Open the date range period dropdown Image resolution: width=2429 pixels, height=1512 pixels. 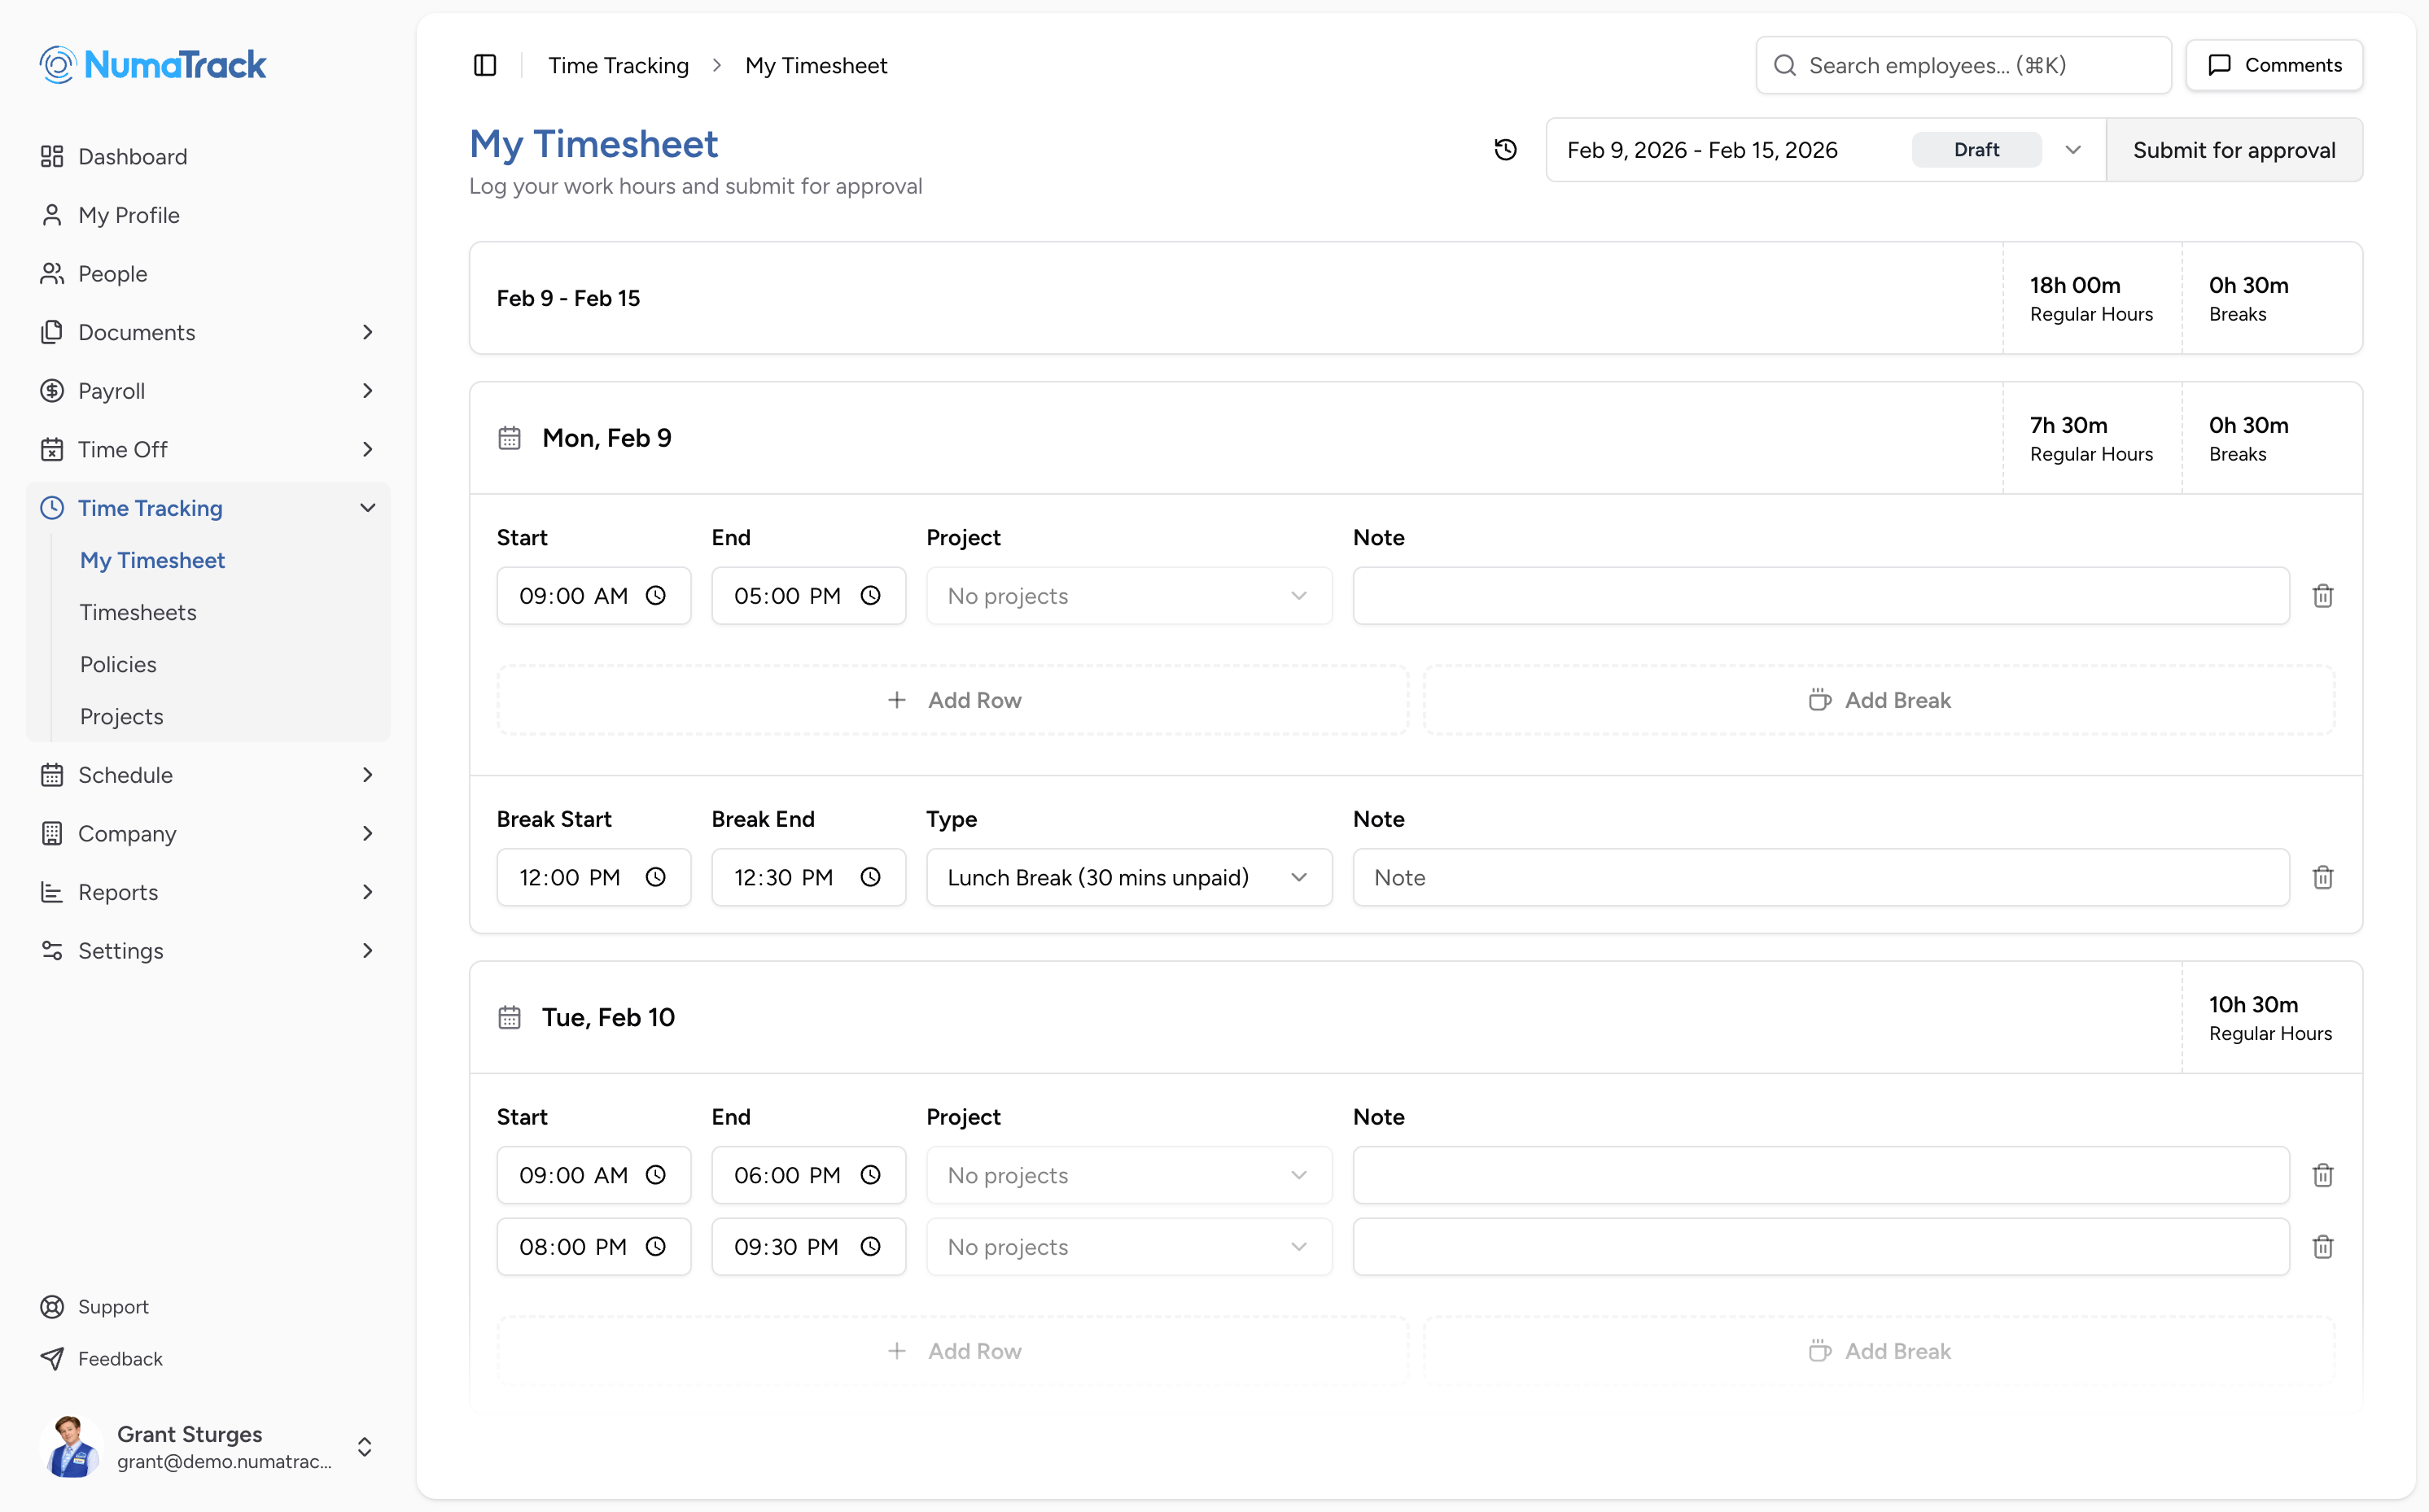2072,150
